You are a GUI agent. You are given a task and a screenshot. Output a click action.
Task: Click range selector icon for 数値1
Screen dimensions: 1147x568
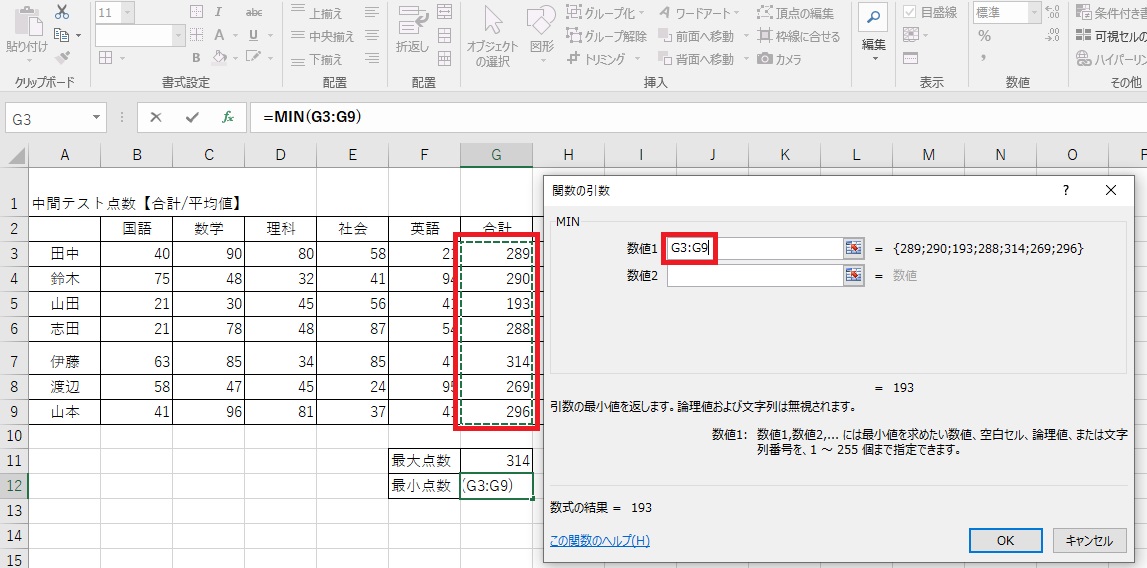[853, 248]
